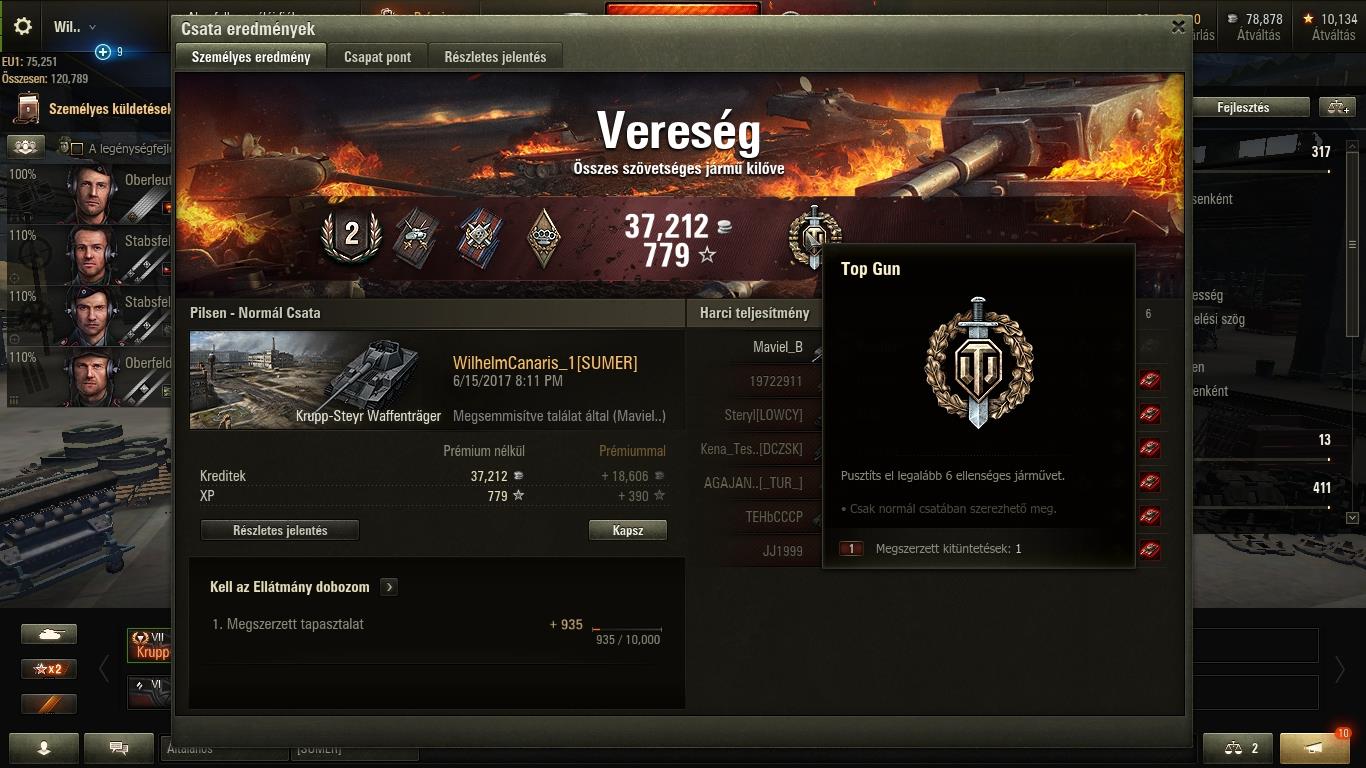Click the Top Gun medal icon
Image resolution: width=1366 pixels, height=768 pixels.
coord(814,237)
